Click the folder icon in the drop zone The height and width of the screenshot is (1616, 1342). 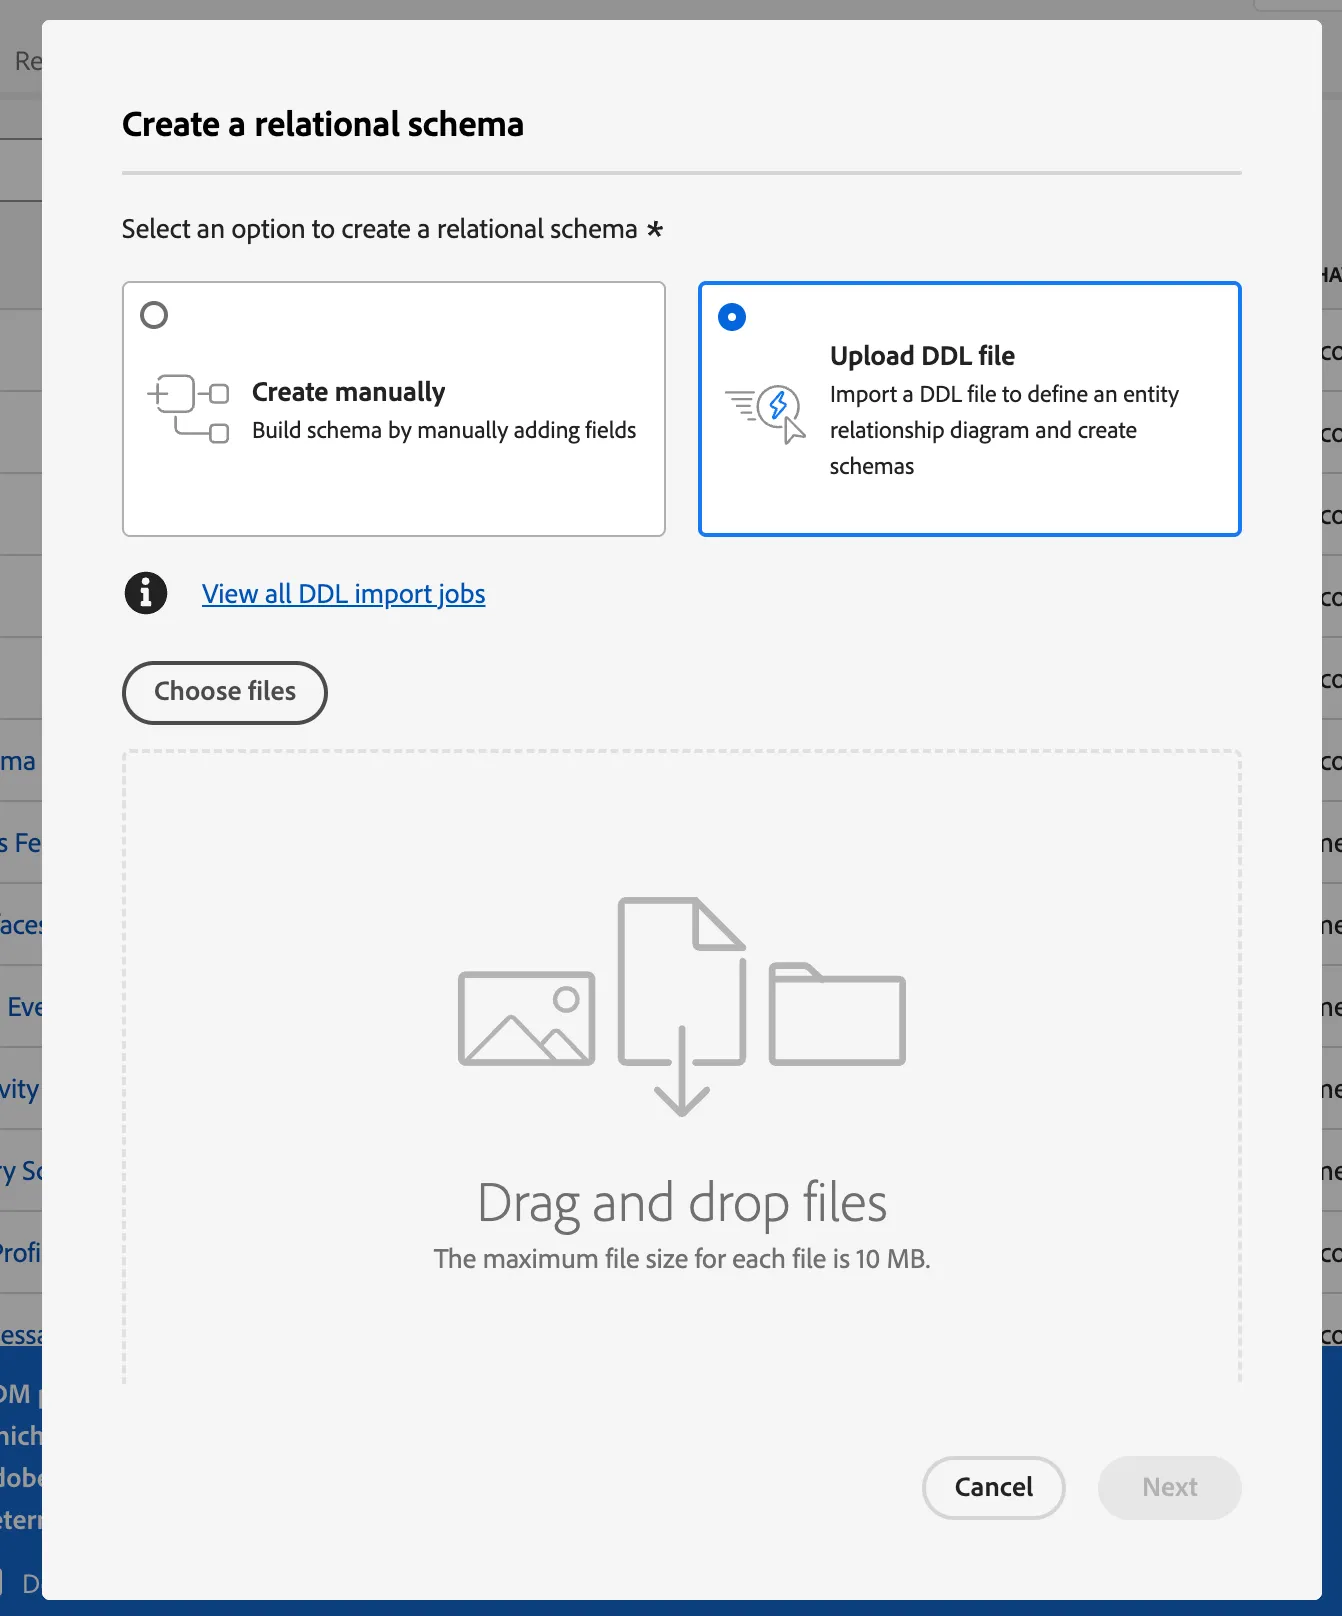837,1014
